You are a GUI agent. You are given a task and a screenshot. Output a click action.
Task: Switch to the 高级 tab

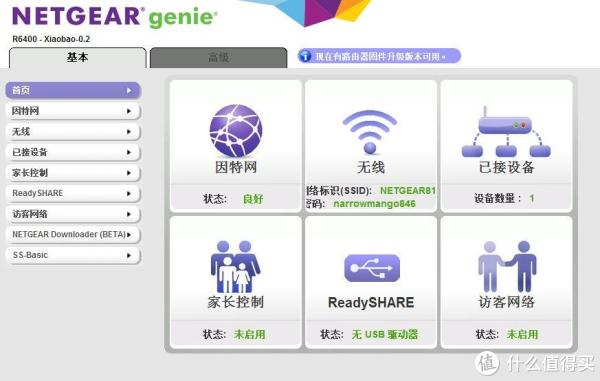(x=218, y=58)
